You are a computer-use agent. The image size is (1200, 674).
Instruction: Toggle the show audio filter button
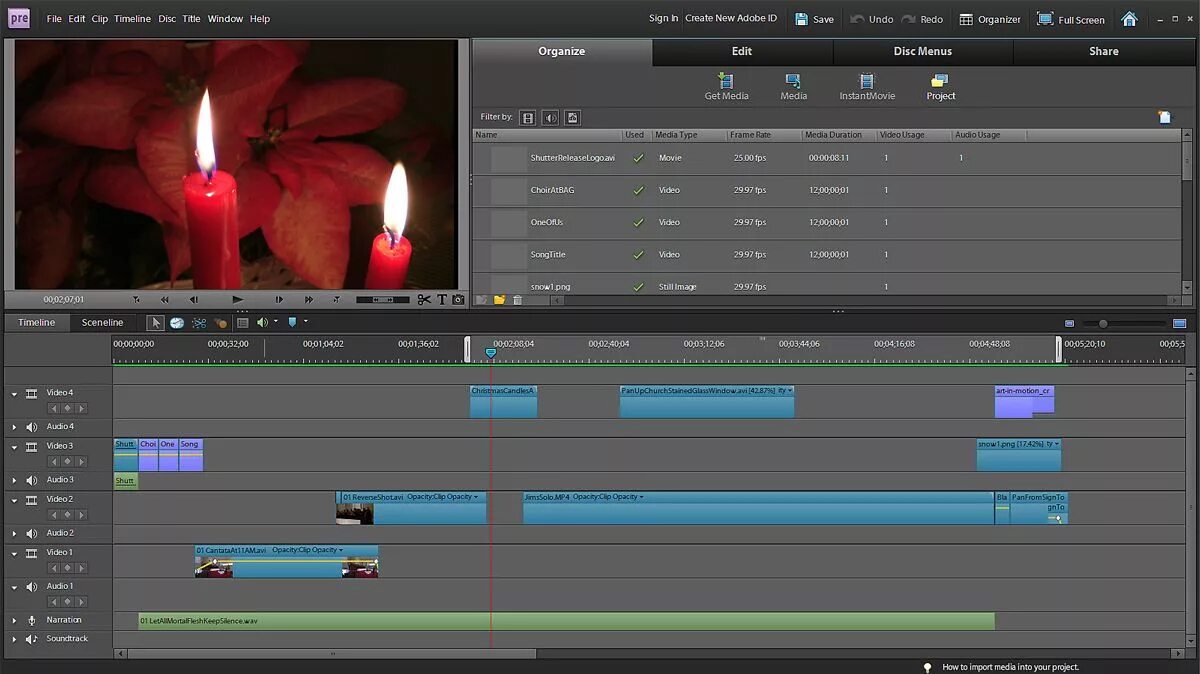(550, 118)
